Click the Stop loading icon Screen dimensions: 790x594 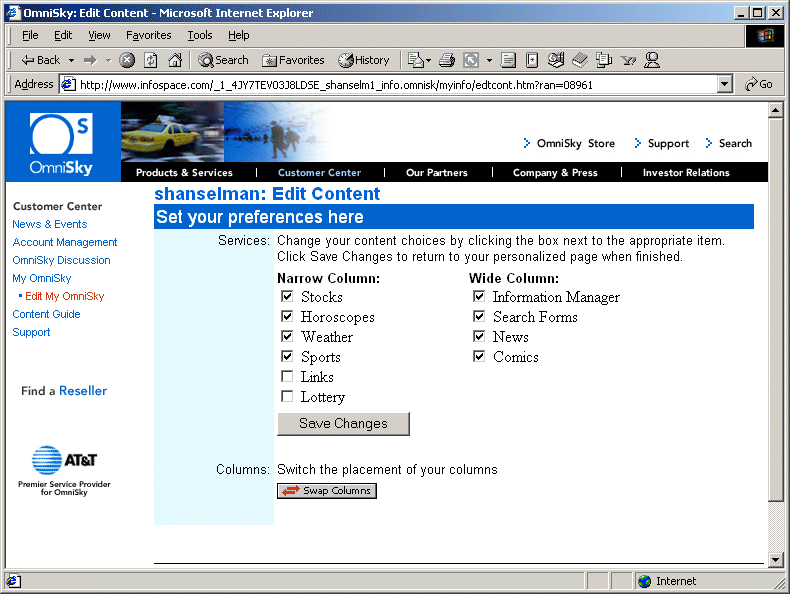tap(127, 60)
